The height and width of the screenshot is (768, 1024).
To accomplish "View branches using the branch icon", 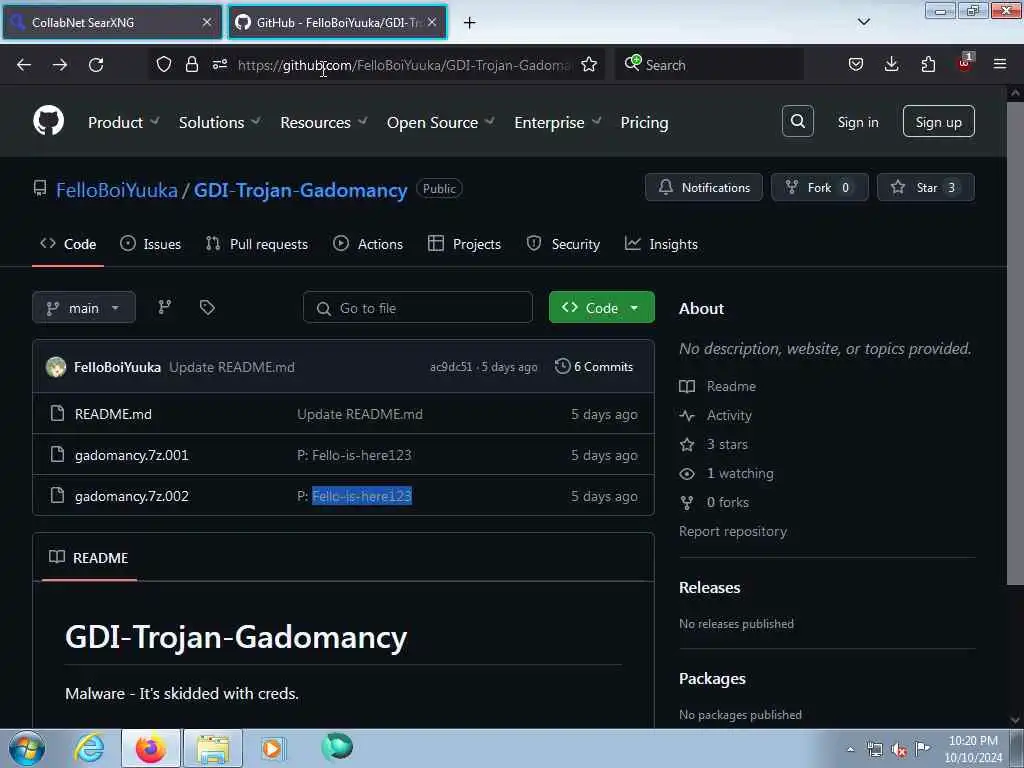I will pos(165,308).
